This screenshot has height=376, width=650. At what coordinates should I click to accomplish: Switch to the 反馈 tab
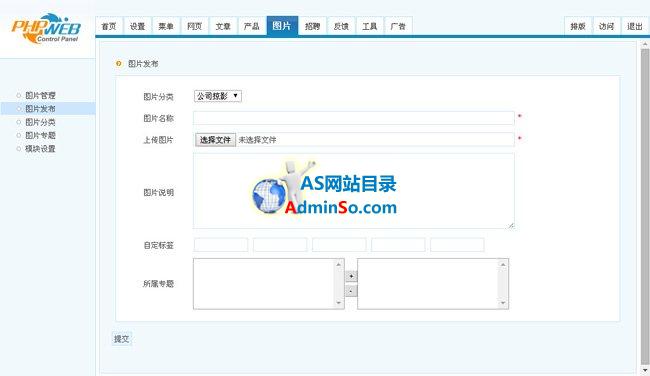(341, 27)
